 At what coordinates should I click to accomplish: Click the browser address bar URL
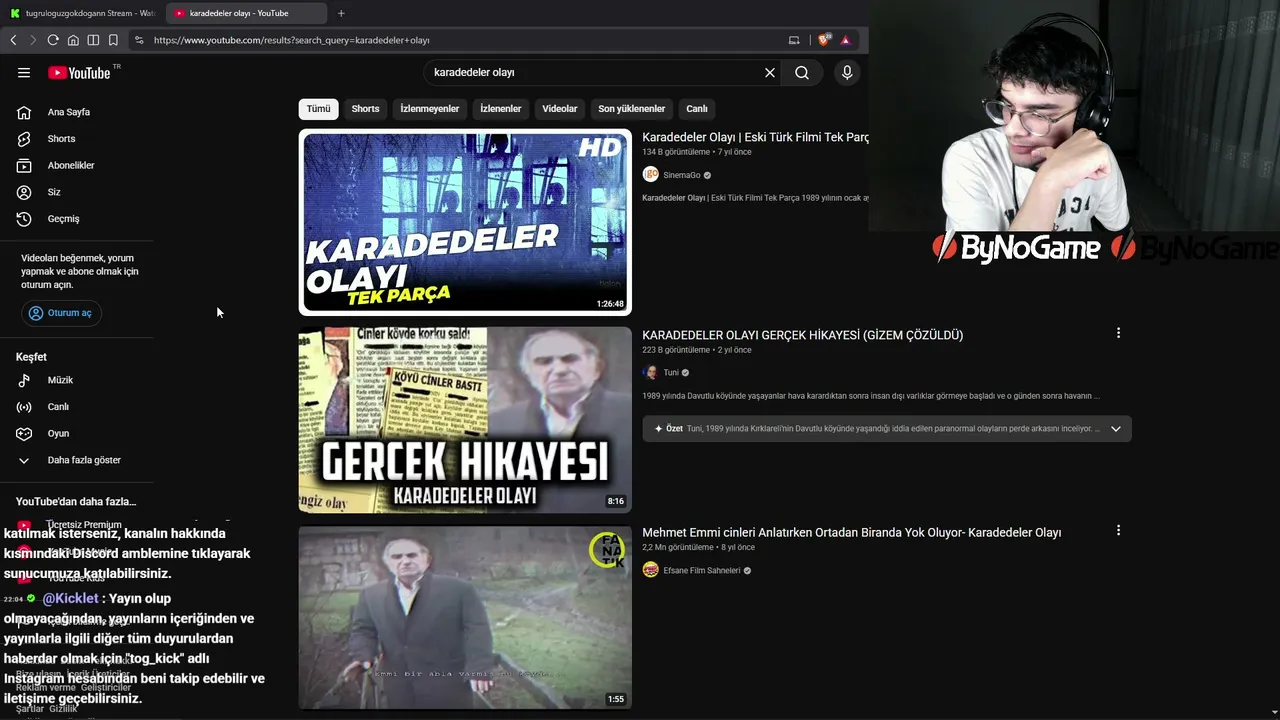click(292, 40)
